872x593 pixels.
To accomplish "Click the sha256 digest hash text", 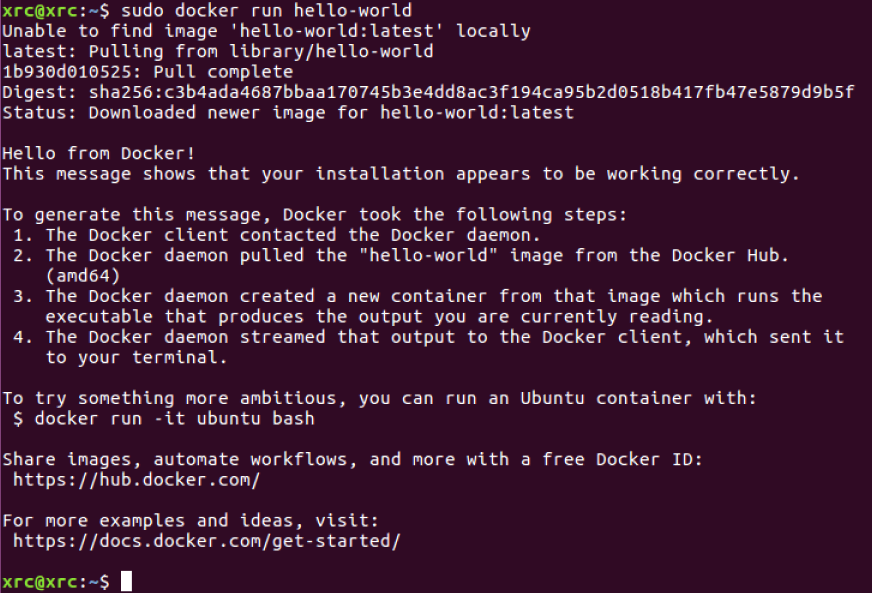I will tap(471, 92).
